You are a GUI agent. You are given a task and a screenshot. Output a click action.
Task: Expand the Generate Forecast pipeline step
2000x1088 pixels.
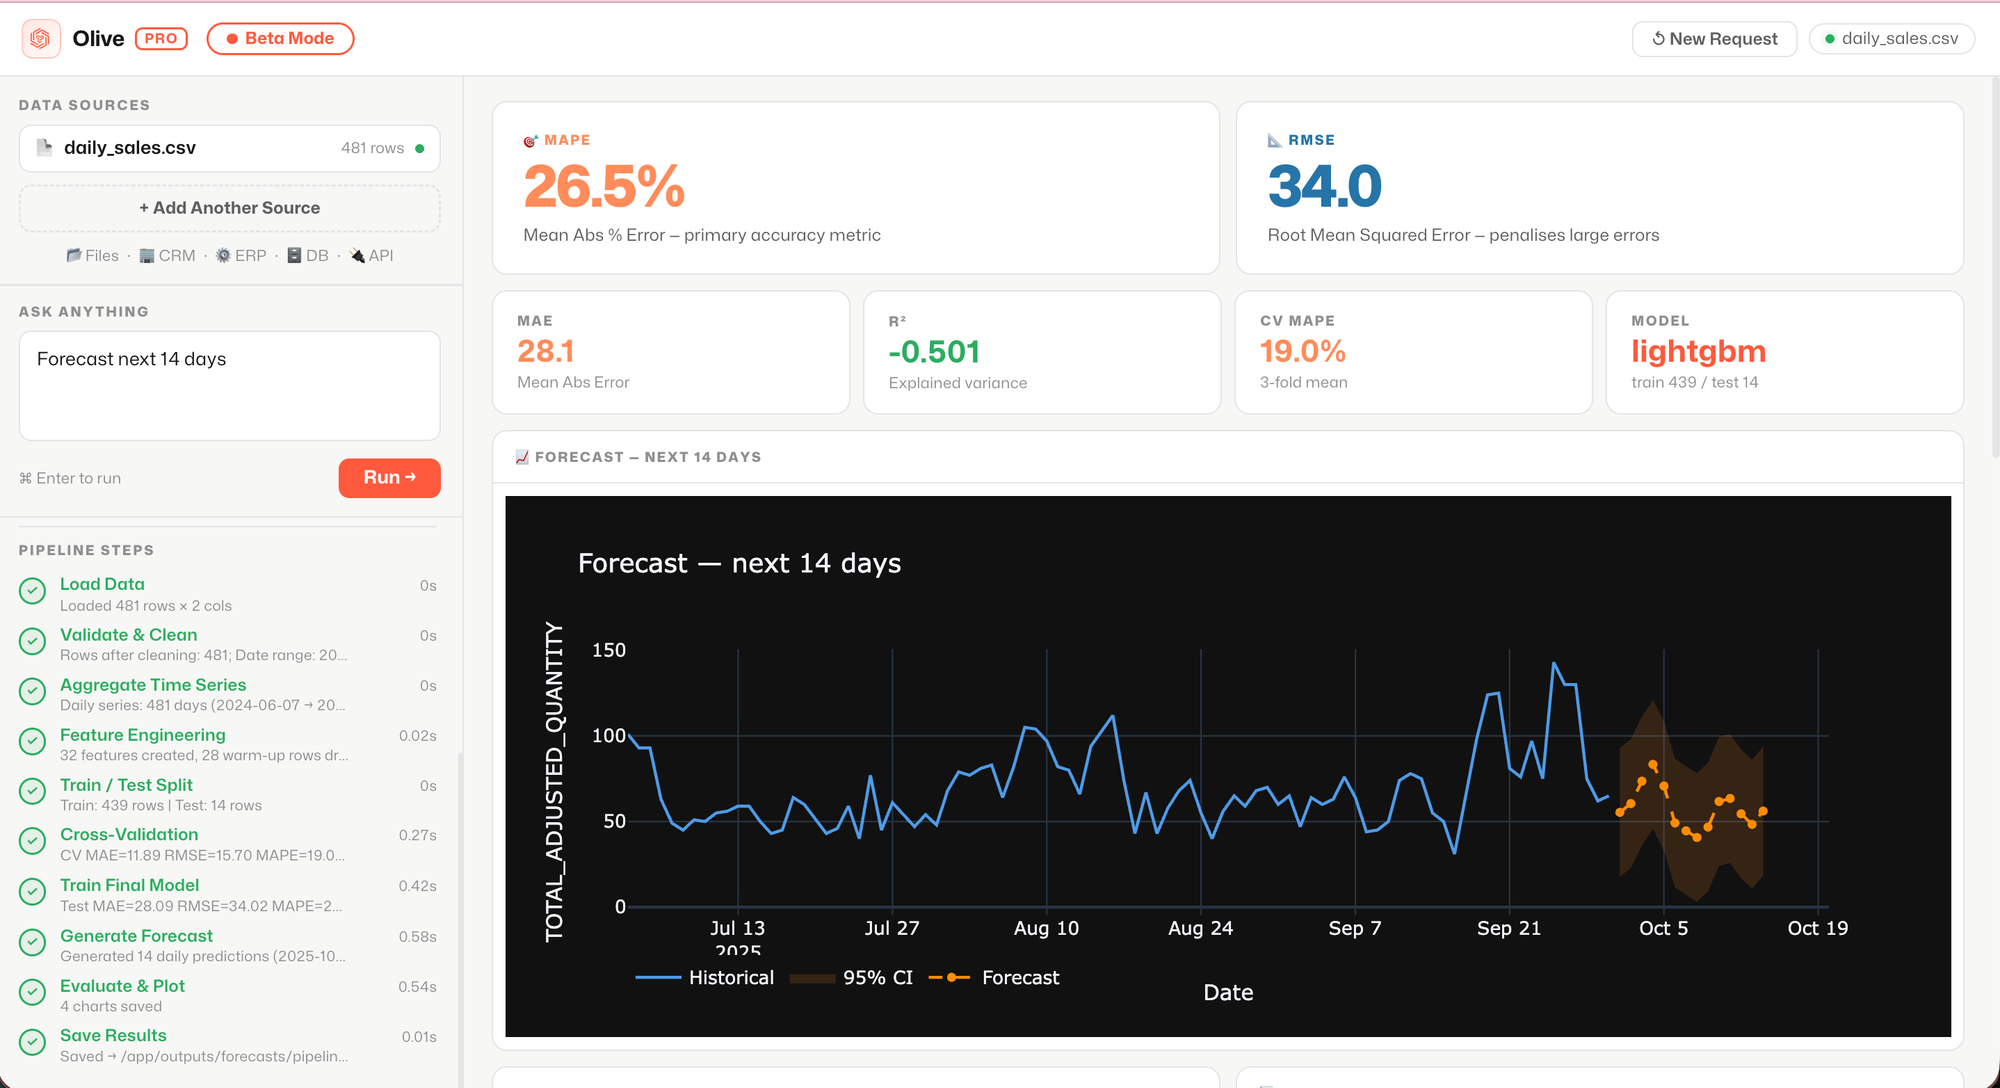pos(137,936)
